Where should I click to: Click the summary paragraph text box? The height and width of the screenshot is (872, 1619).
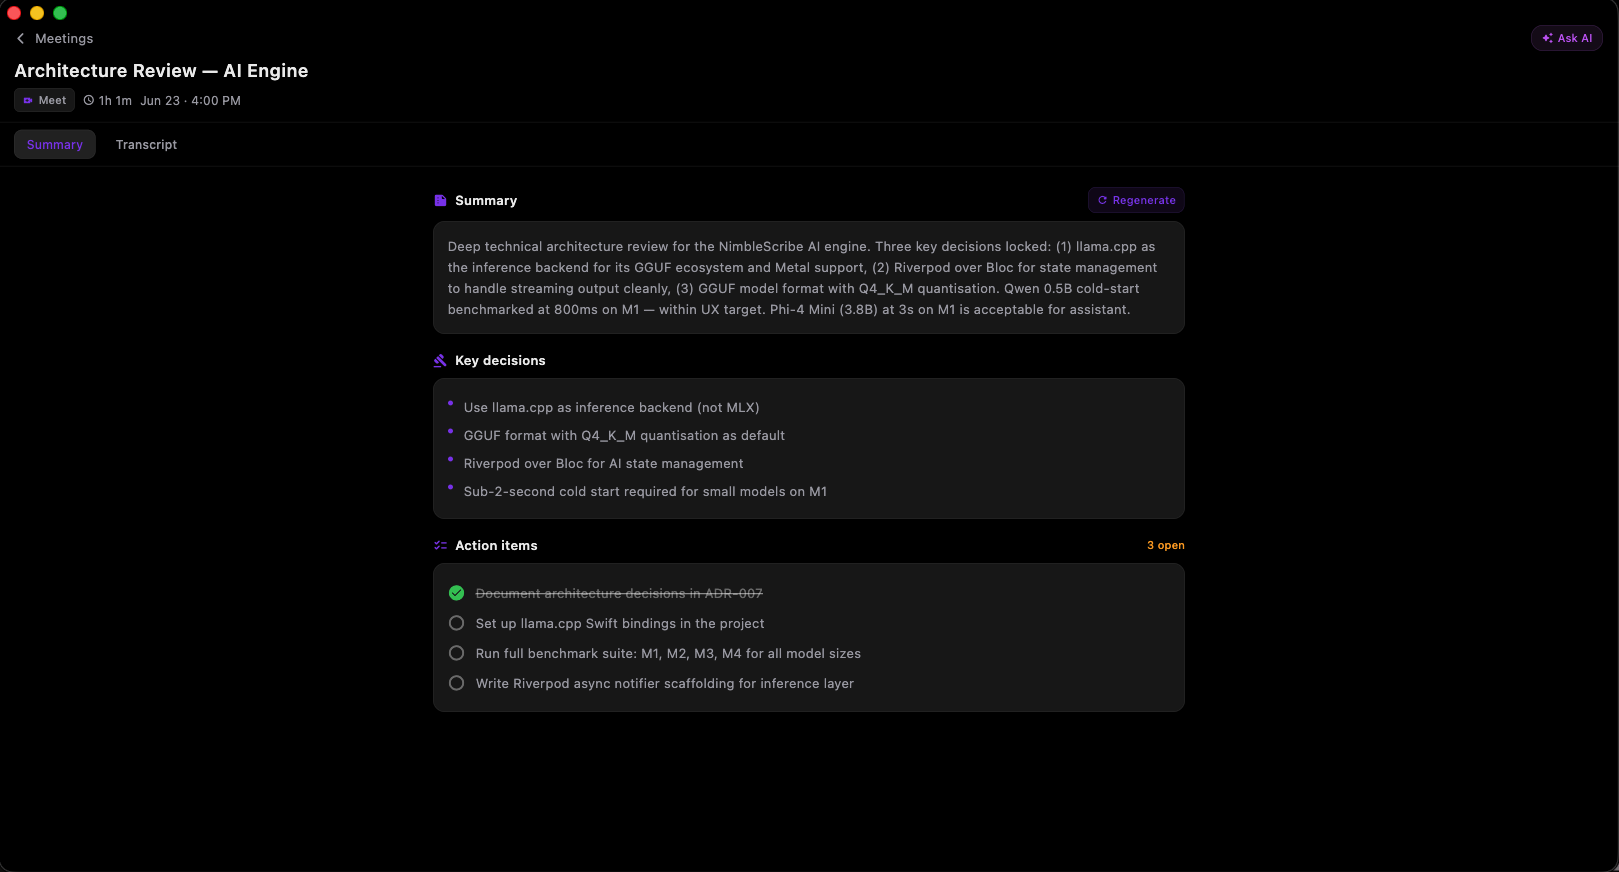809,277
